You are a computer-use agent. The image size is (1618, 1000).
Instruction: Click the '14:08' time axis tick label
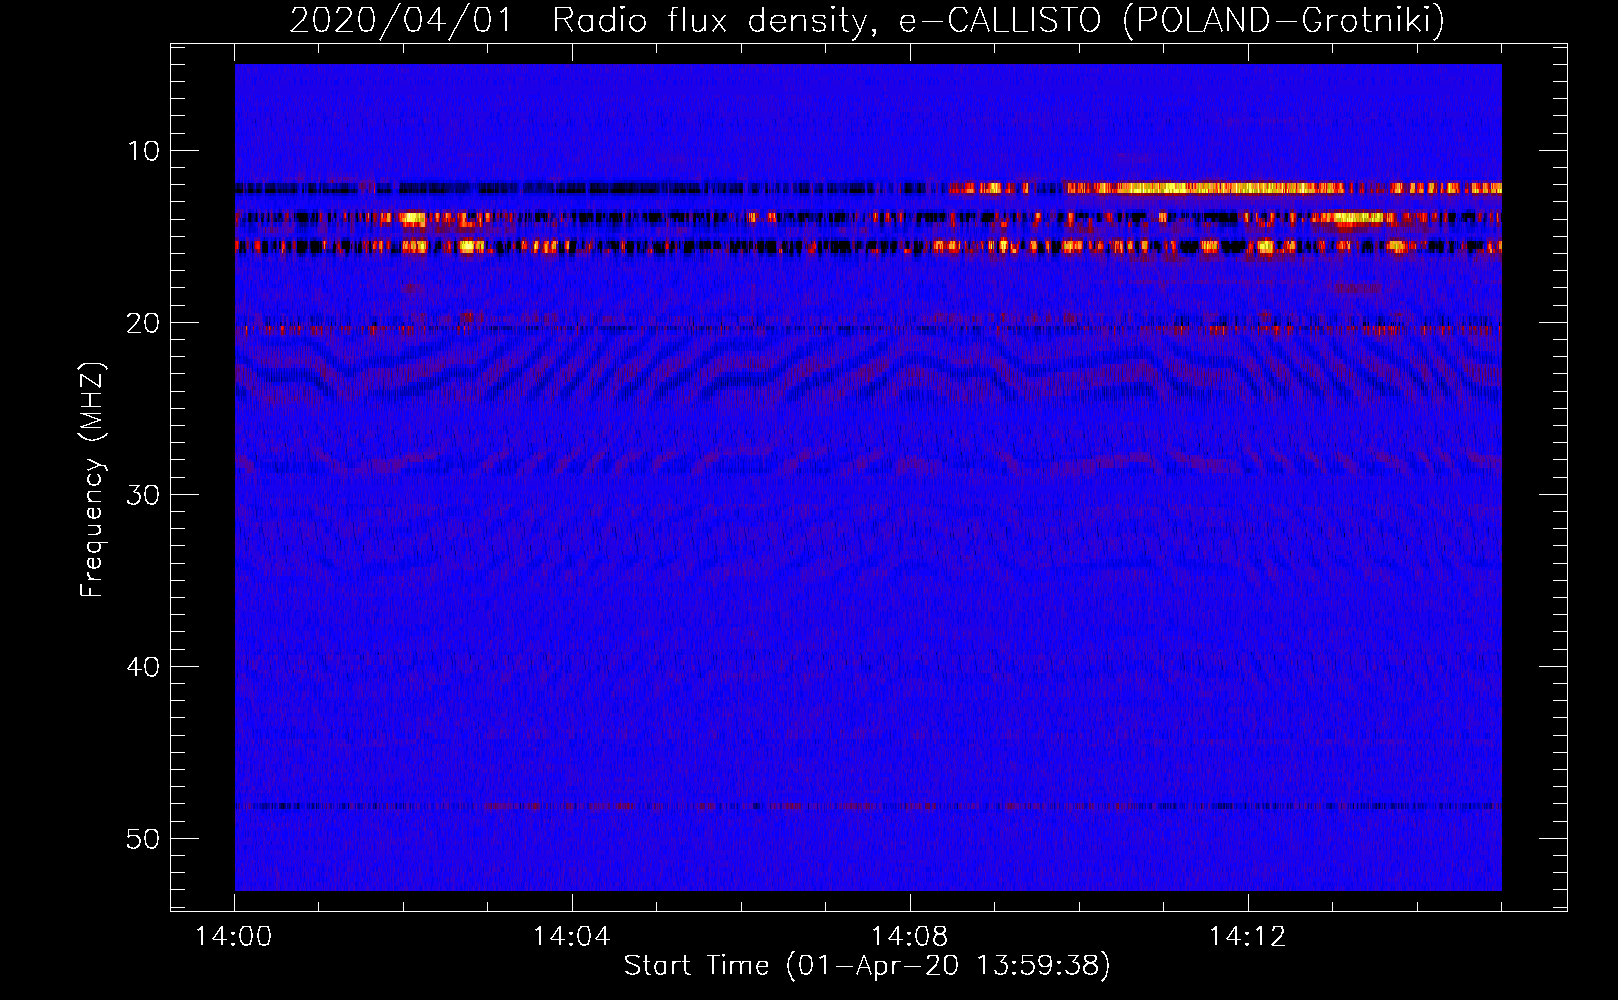tap(909, 937)
